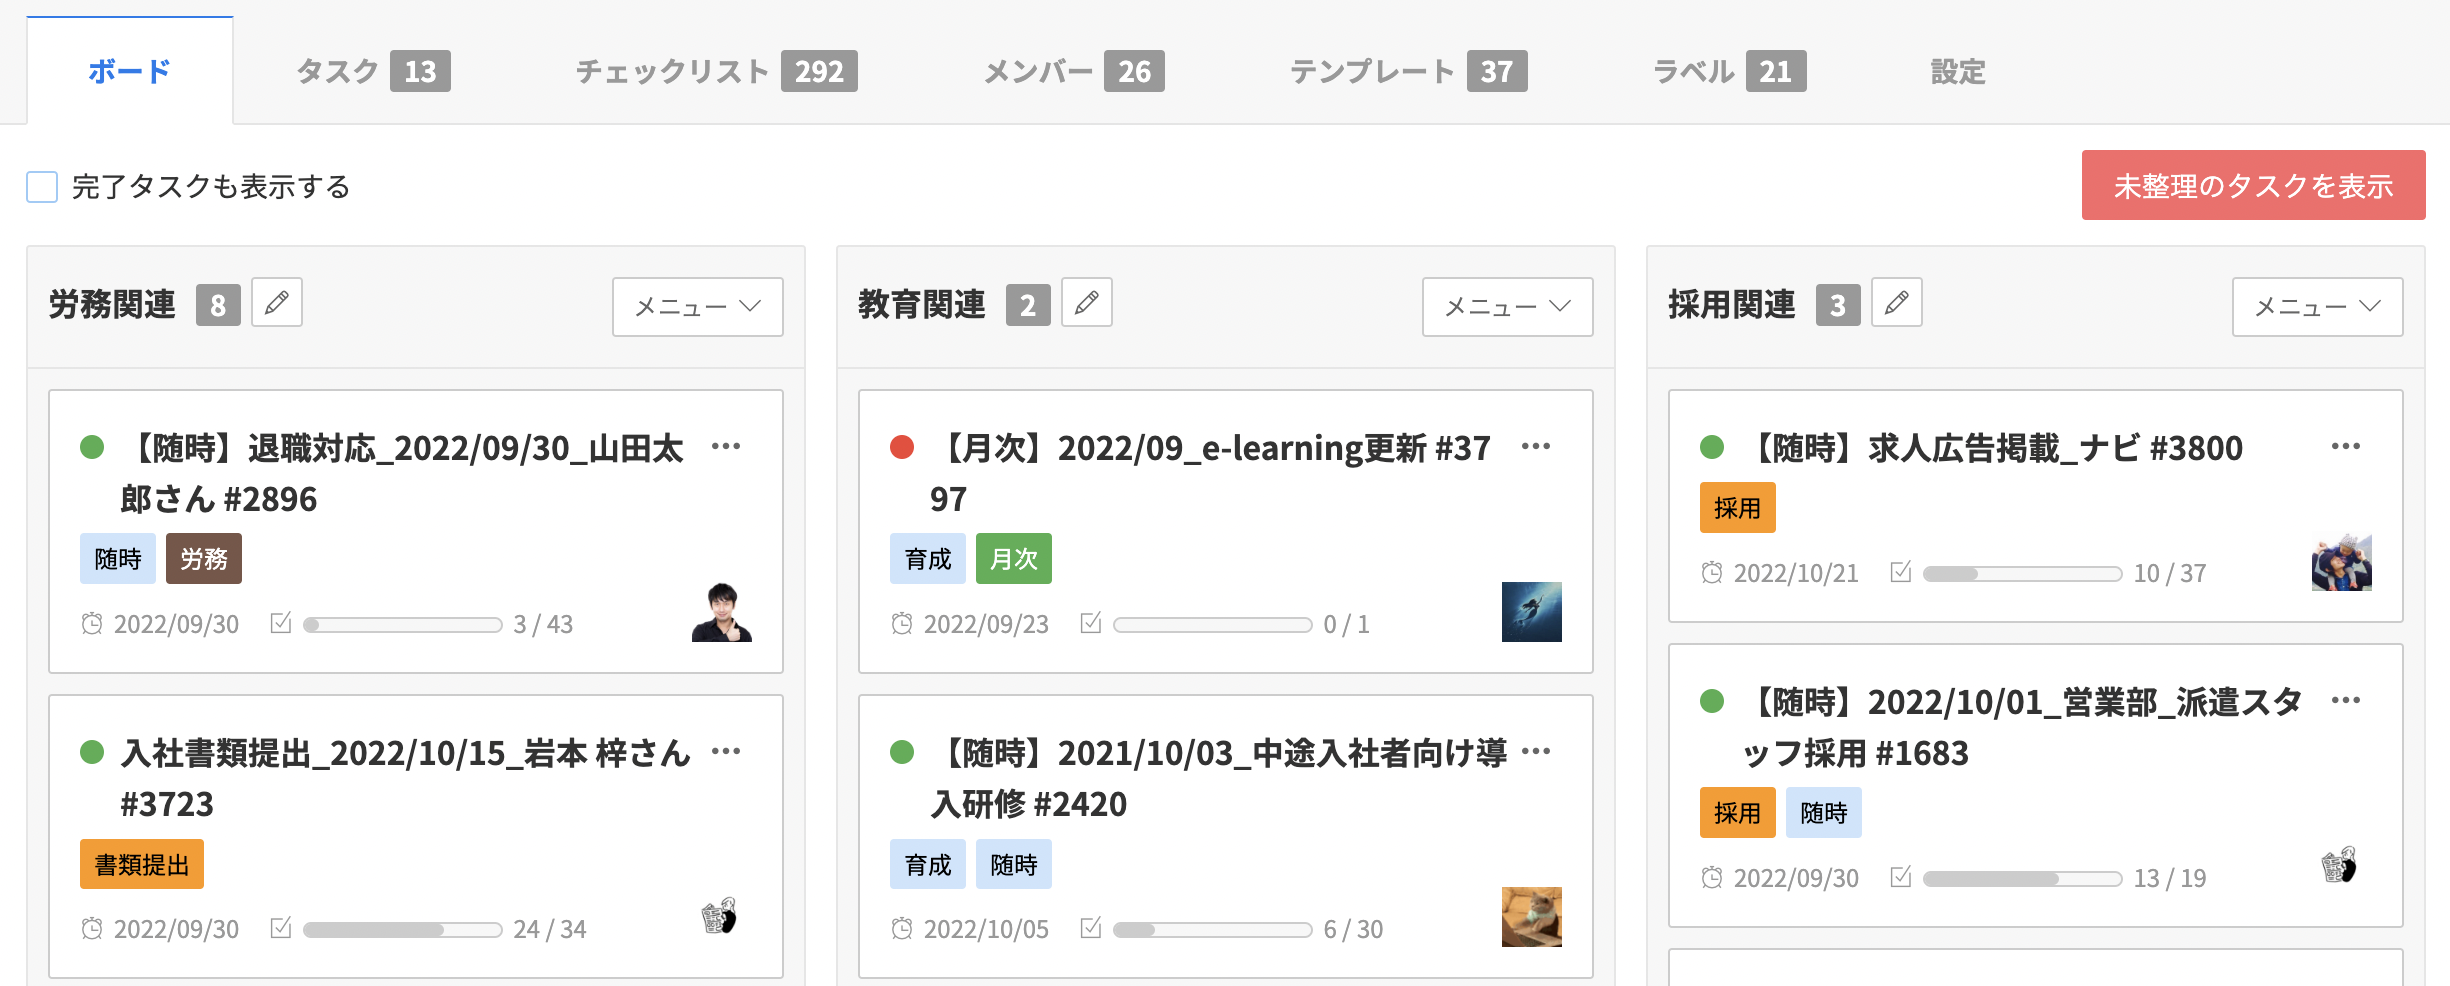Expand the メニュー dropdown in 教育関連 column
The image size is (2450, 986).
(1507, 307)
